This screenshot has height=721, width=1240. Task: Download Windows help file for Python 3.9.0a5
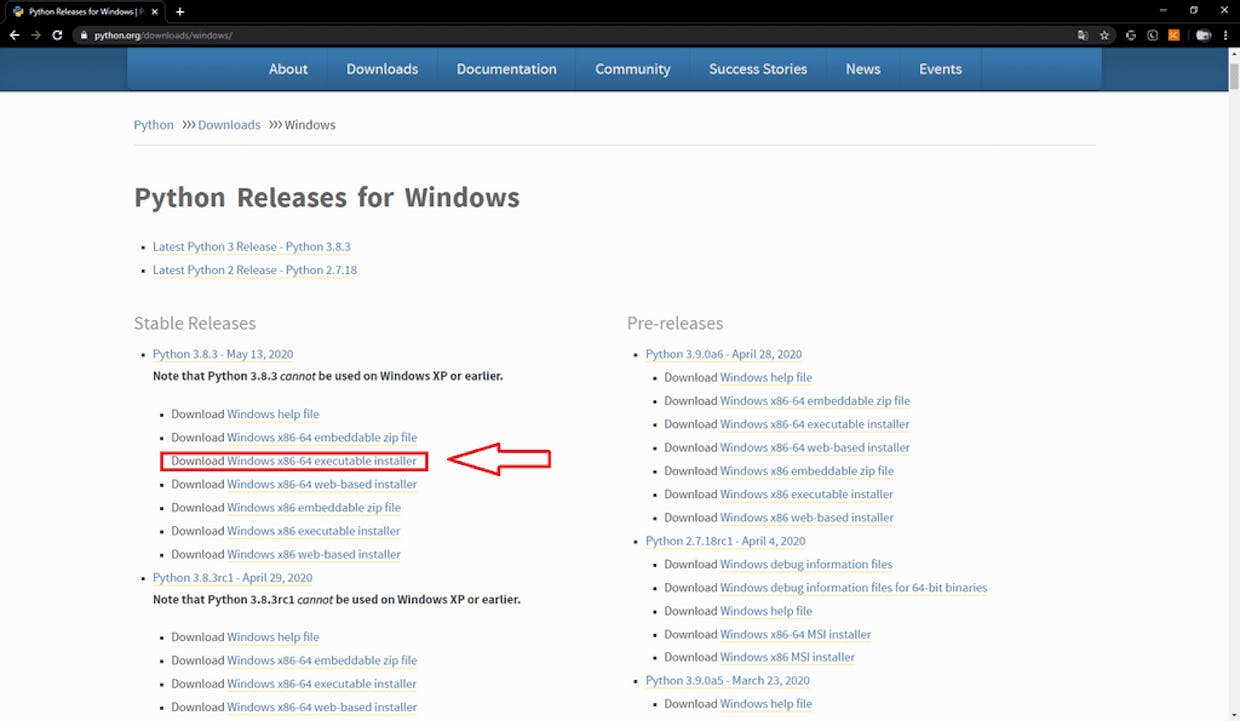pyautogui.click(x=766, y=704)
